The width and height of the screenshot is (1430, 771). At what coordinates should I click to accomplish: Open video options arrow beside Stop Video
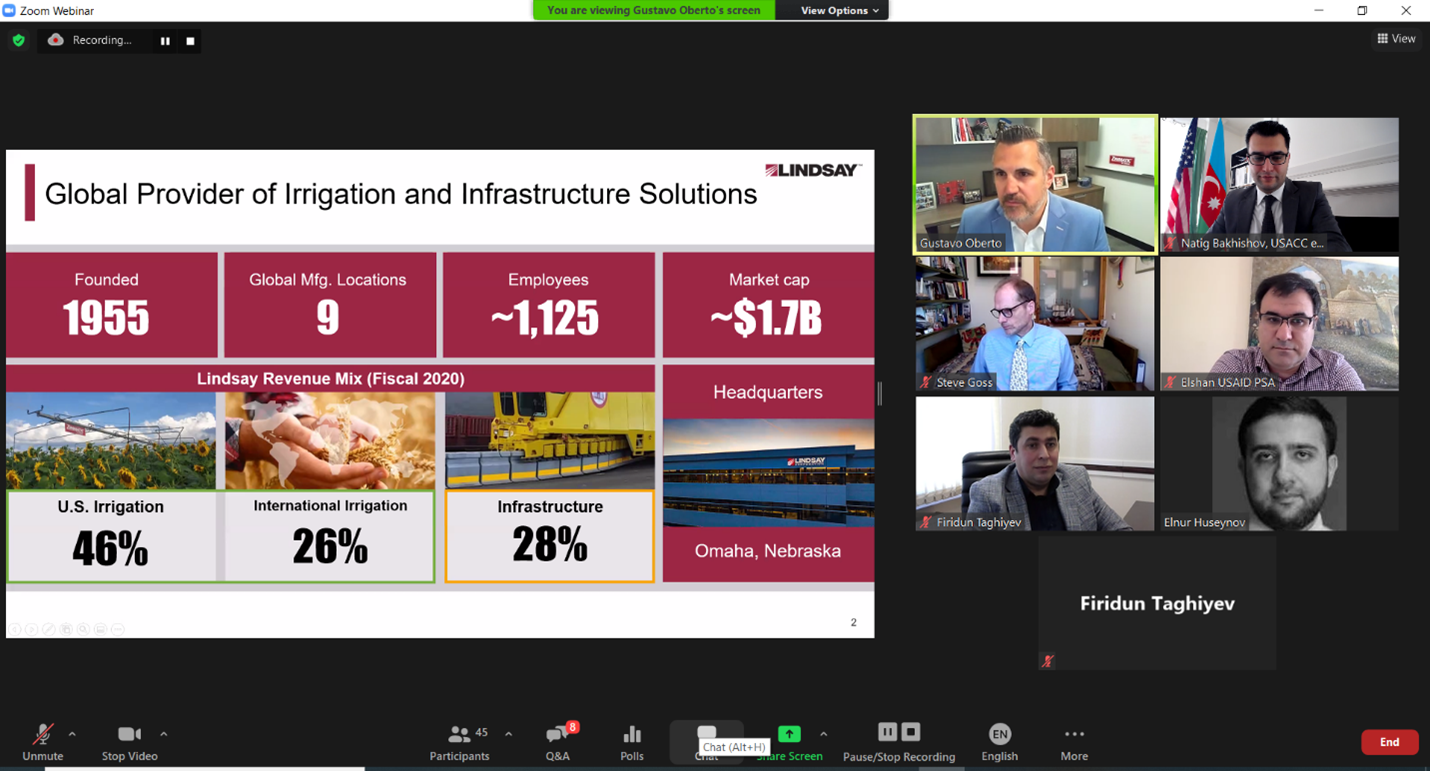click(x=164, y=734)
